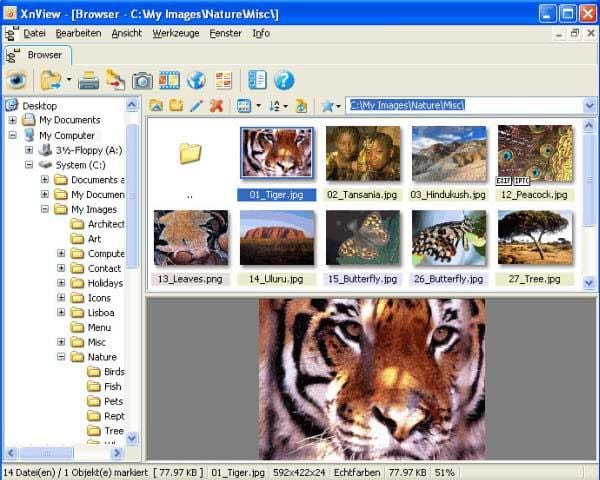
Task: Select the Art folder in tree
Action: coord(95,239)
